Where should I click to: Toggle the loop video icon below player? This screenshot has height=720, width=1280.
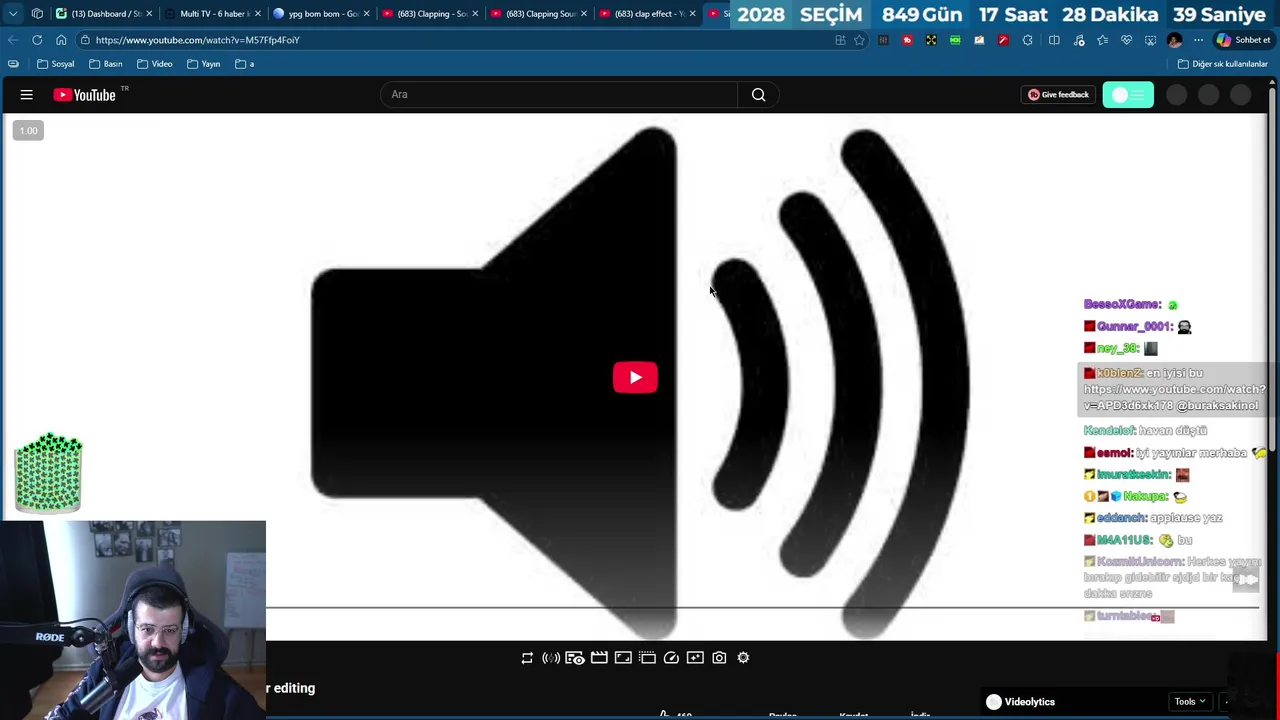coord(527,658)
